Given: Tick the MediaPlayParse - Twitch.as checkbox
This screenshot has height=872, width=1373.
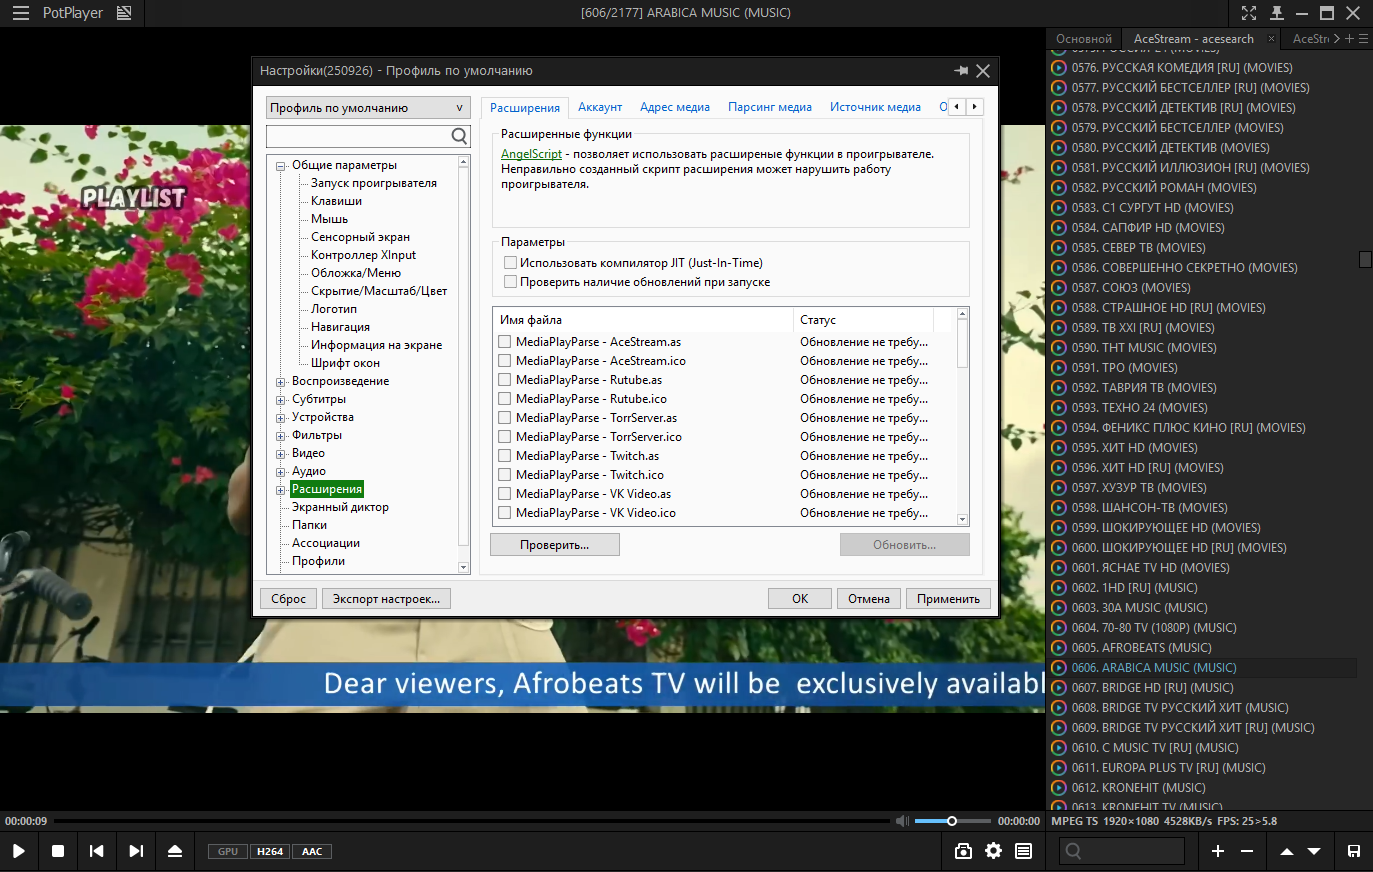Looking at the screenshot, I should pos(505,456).
